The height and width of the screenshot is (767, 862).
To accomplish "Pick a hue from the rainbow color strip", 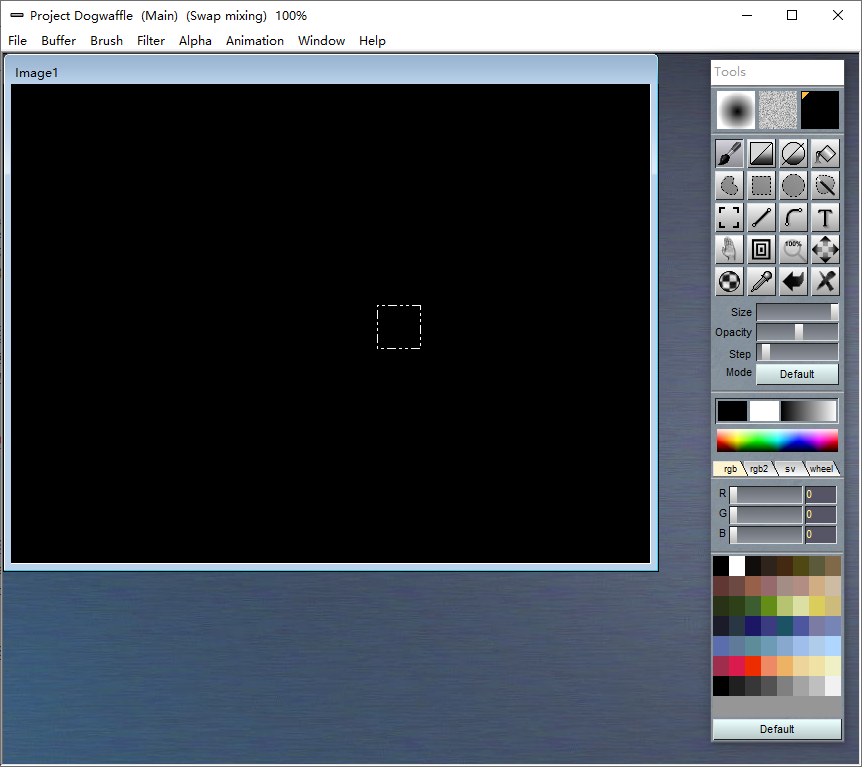I will (x=777, y=441).
